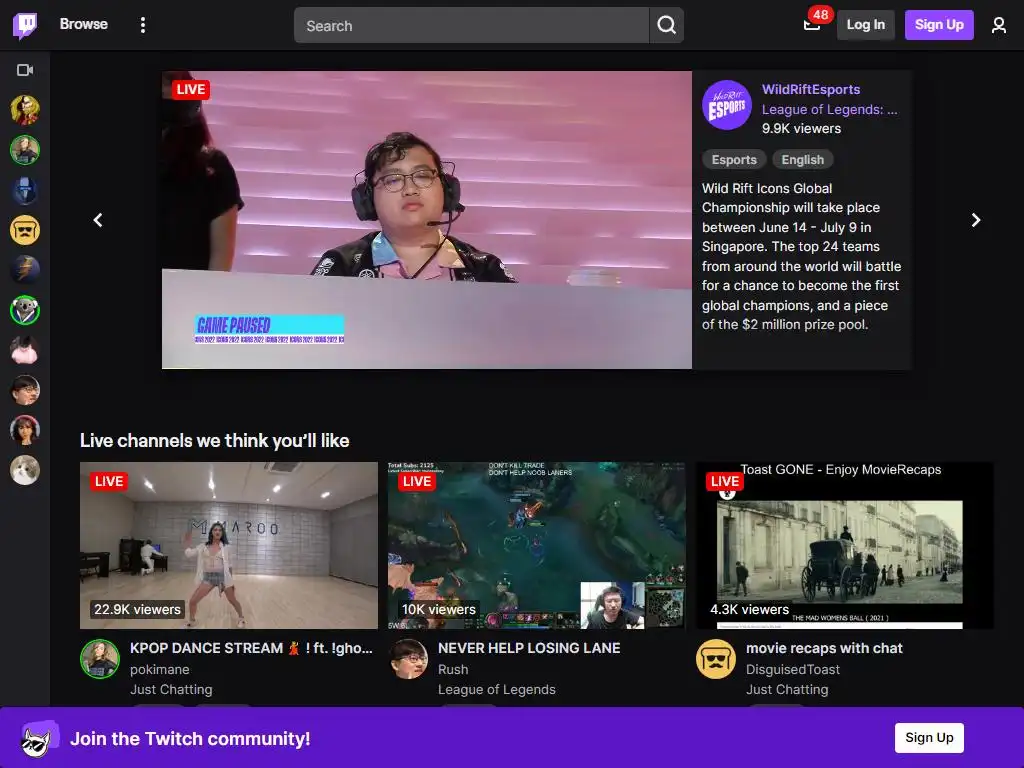Open the yellow mustache avatar in sidebar

[x=25, y=230]
